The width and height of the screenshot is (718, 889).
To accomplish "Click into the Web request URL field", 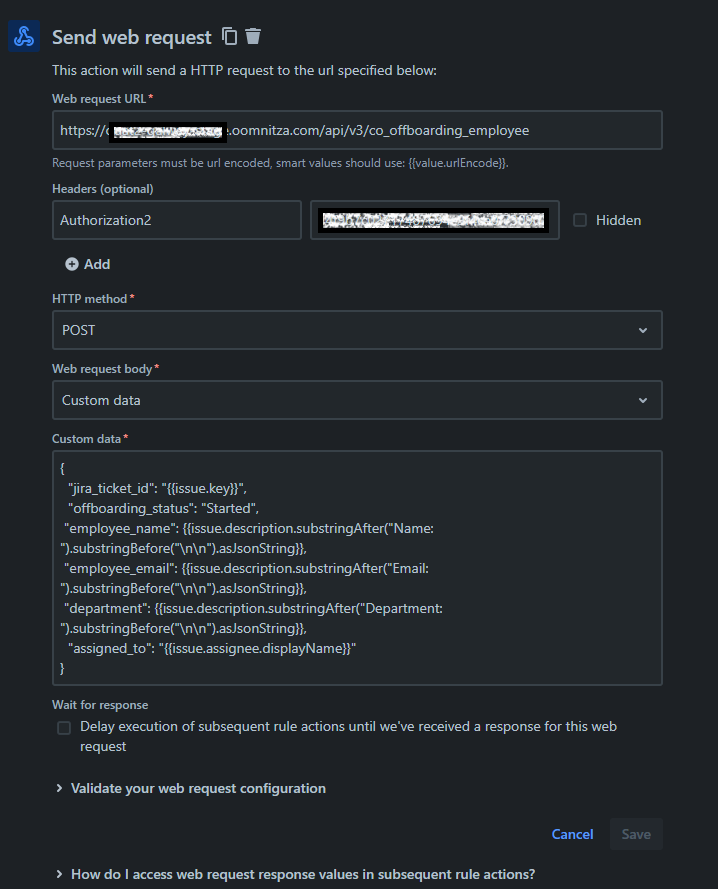I will pyautogui.click(x=356, y=130).
